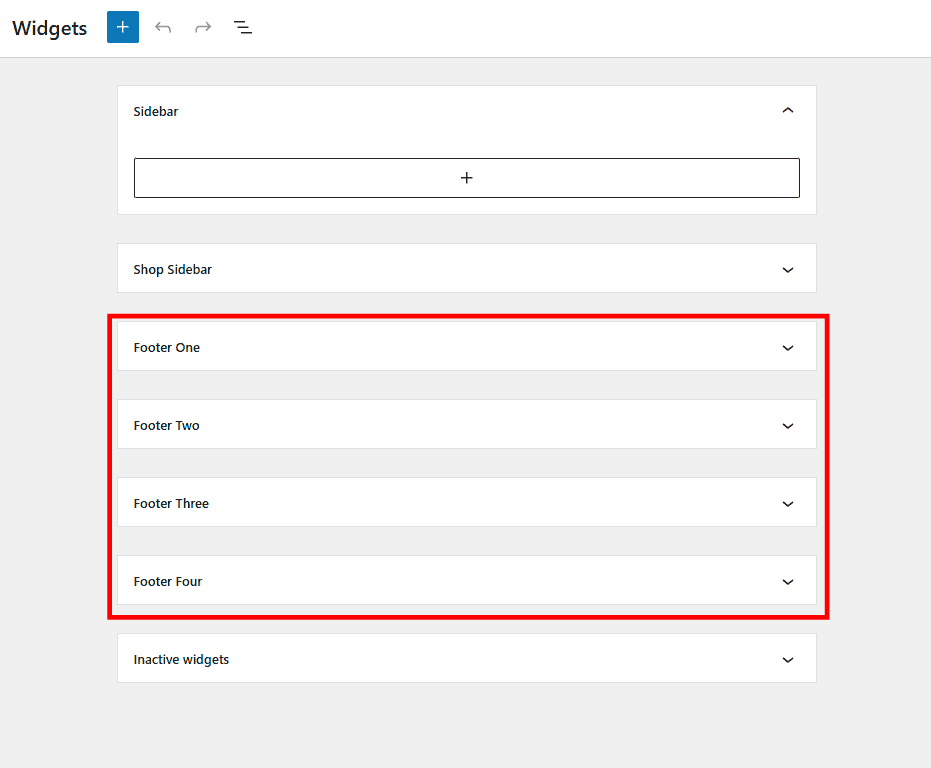Click the Widgets page title

(x=48, y=28)
